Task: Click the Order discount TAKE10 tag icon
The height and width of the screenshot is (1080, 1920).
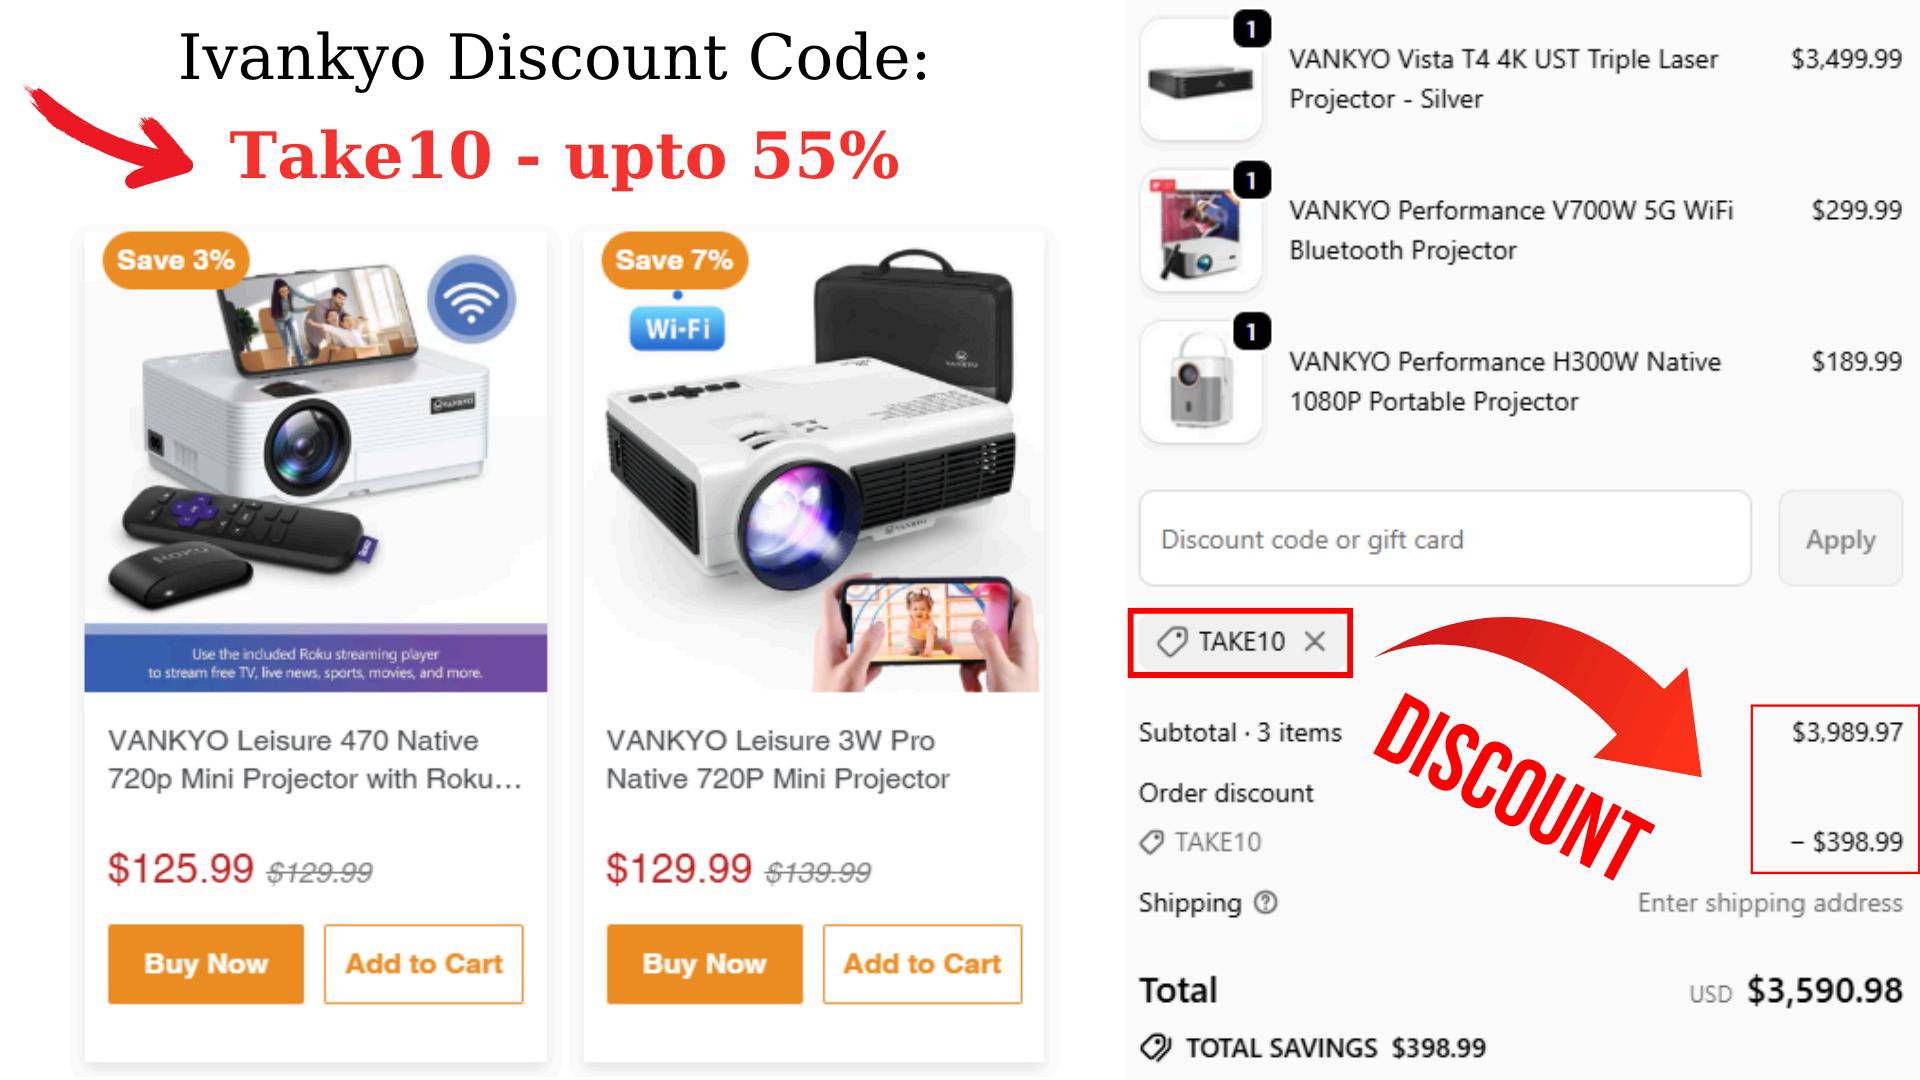Action: [x=1152, y=842]
